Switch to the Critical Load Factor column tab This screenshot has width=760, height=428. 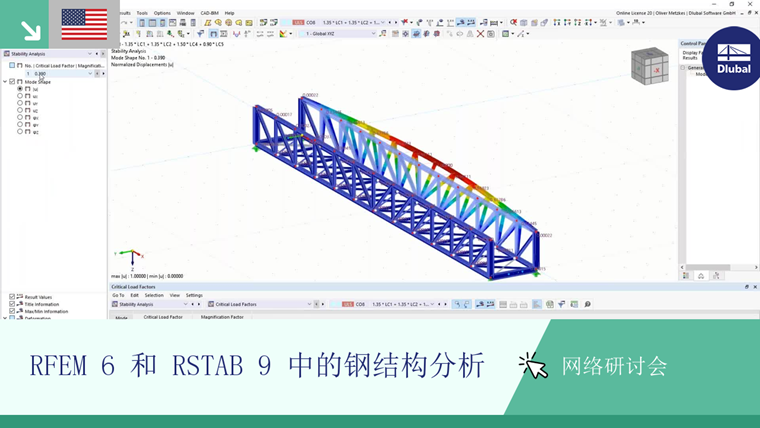tap(163, 317)
